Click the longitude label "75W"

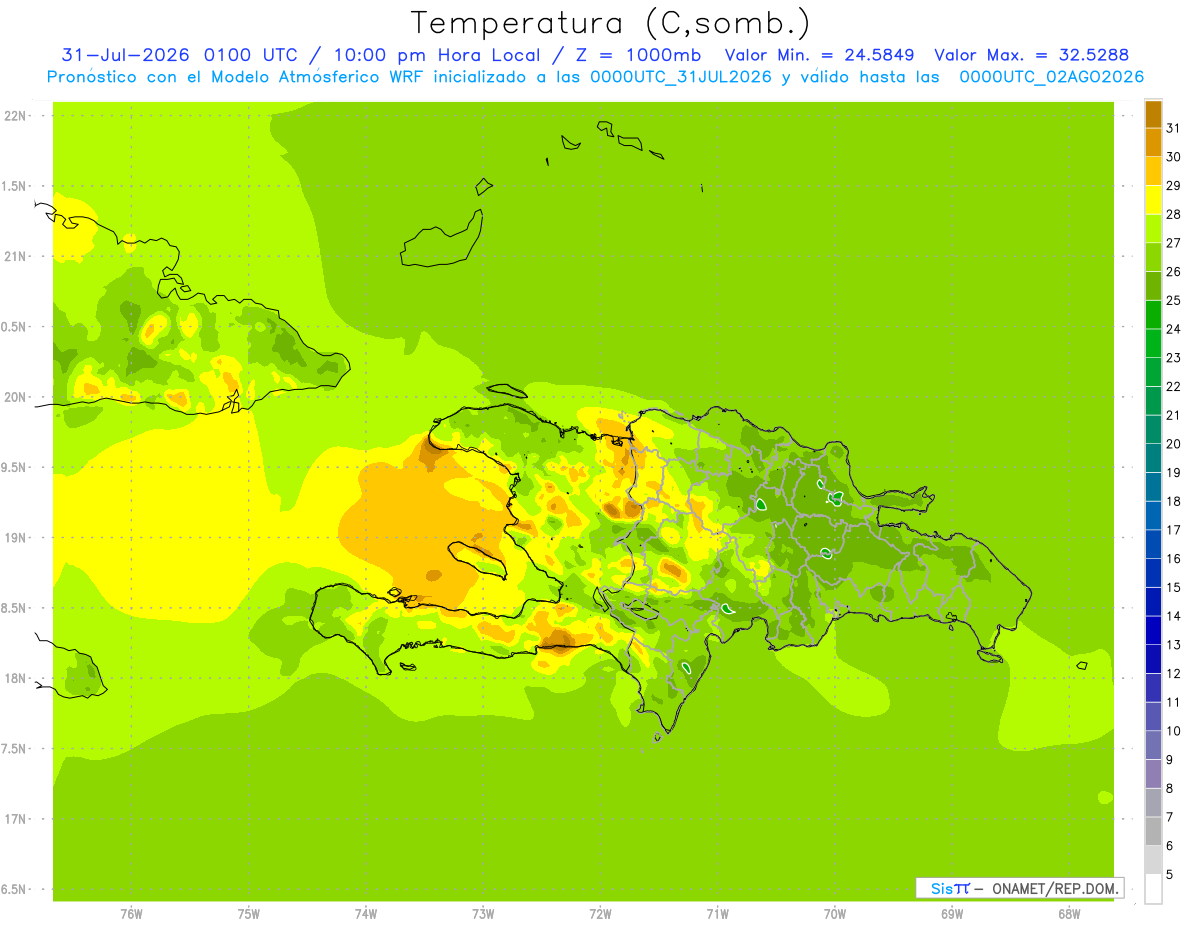point(249,915)
